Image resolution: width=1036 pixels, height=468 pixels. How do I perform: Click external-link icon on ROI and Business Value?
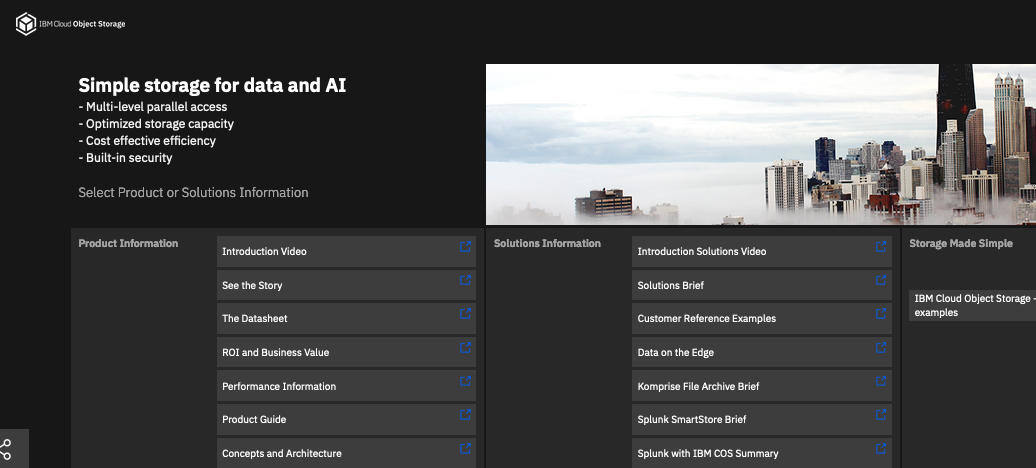pos(465,347)
